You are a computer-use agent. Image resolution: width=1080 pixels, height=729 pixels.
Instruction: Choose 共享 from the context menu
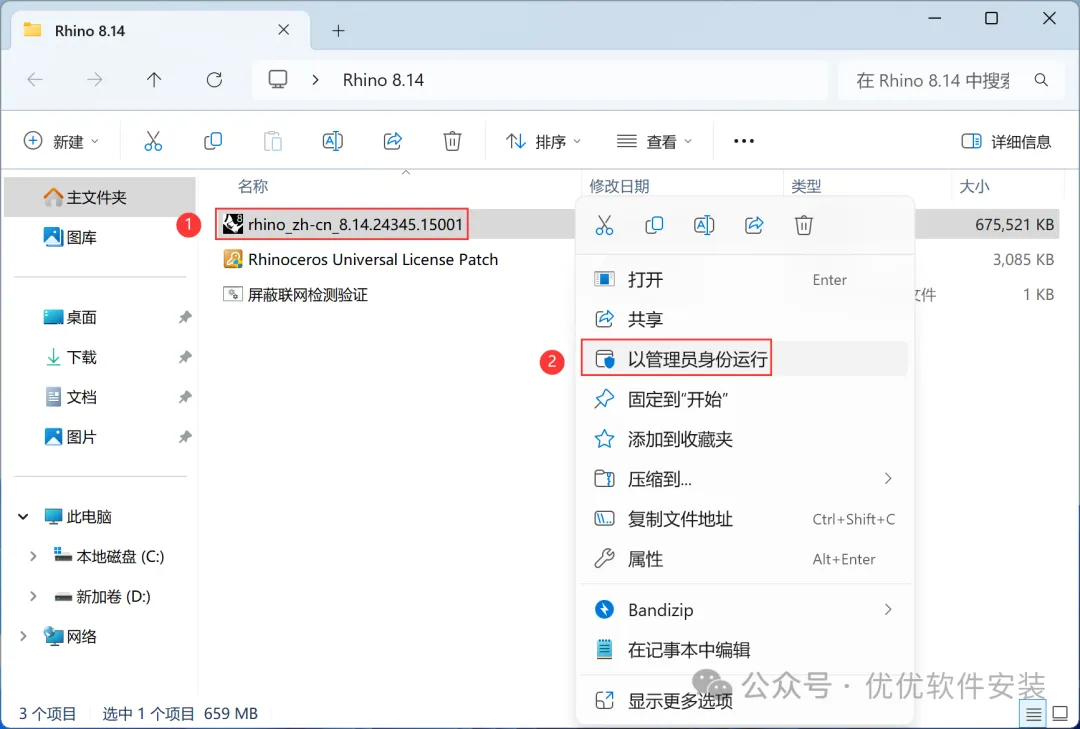click(744, 319)
